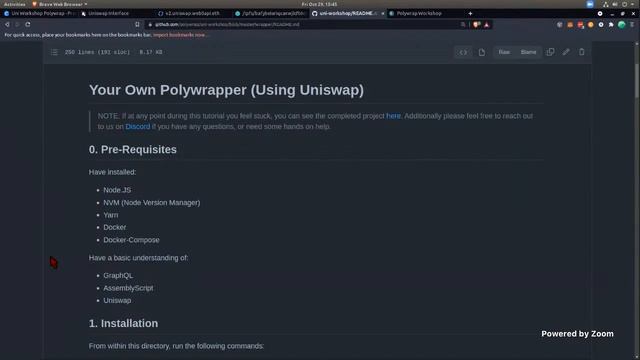Show the source code view icon

pos(463,52)
